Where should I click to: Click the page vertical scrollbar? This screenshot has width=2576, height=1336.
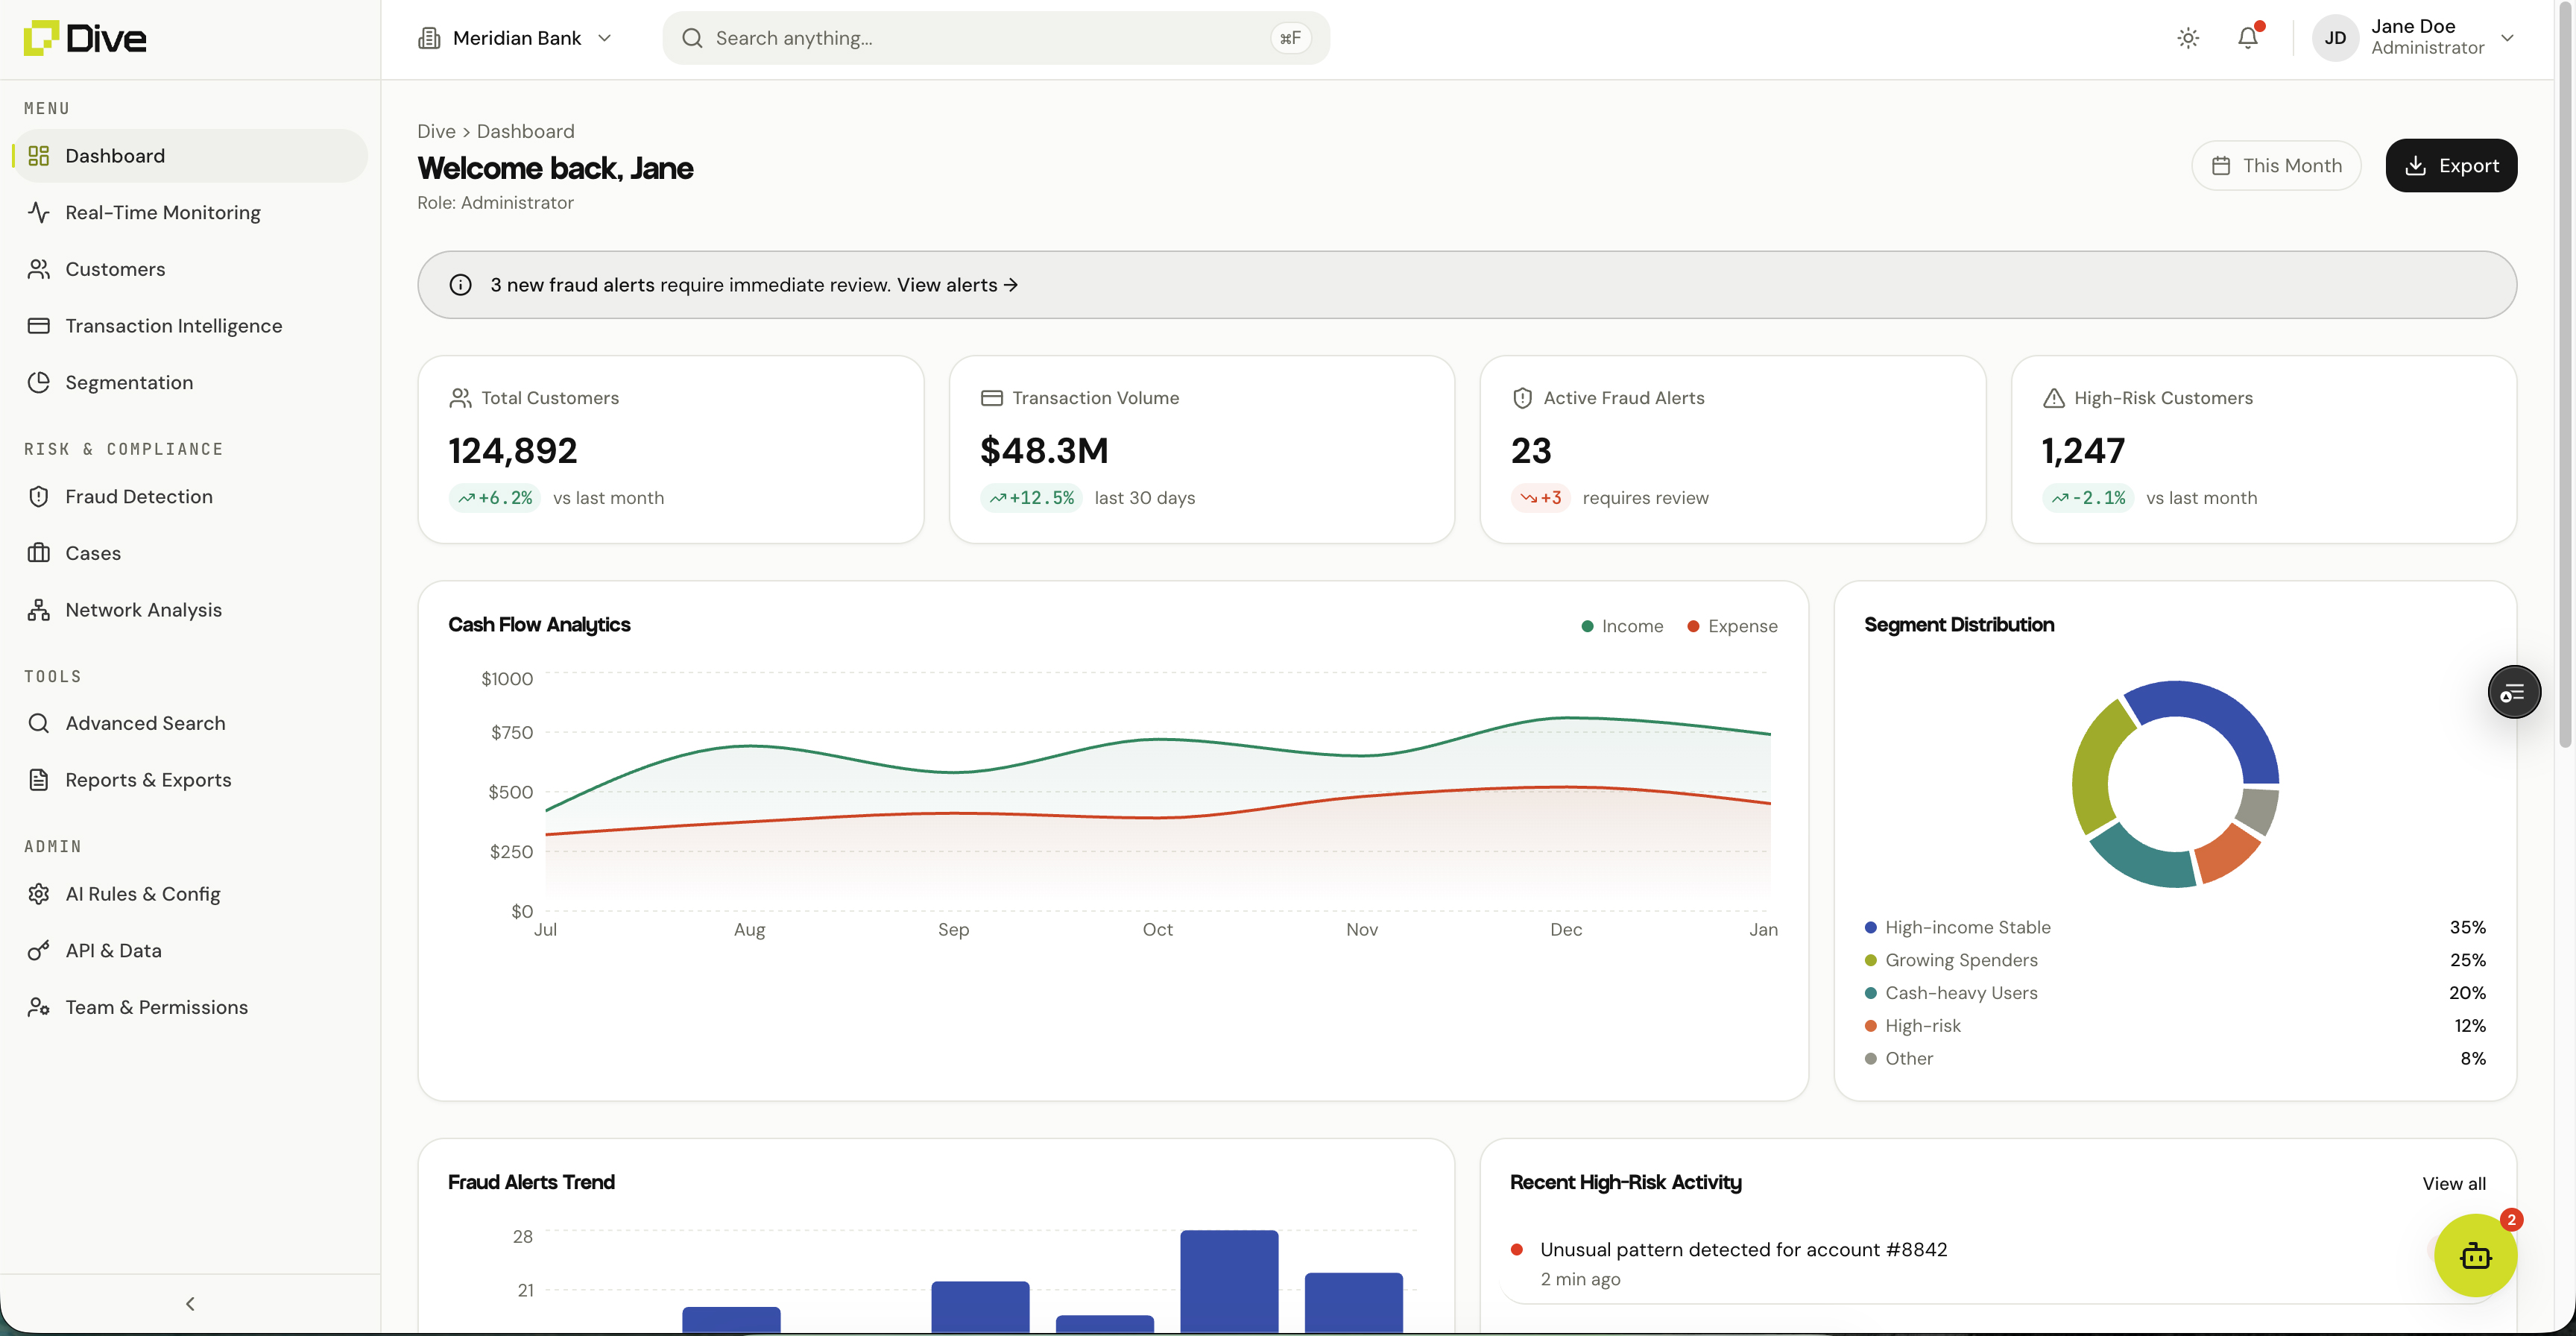(2565, 375)
